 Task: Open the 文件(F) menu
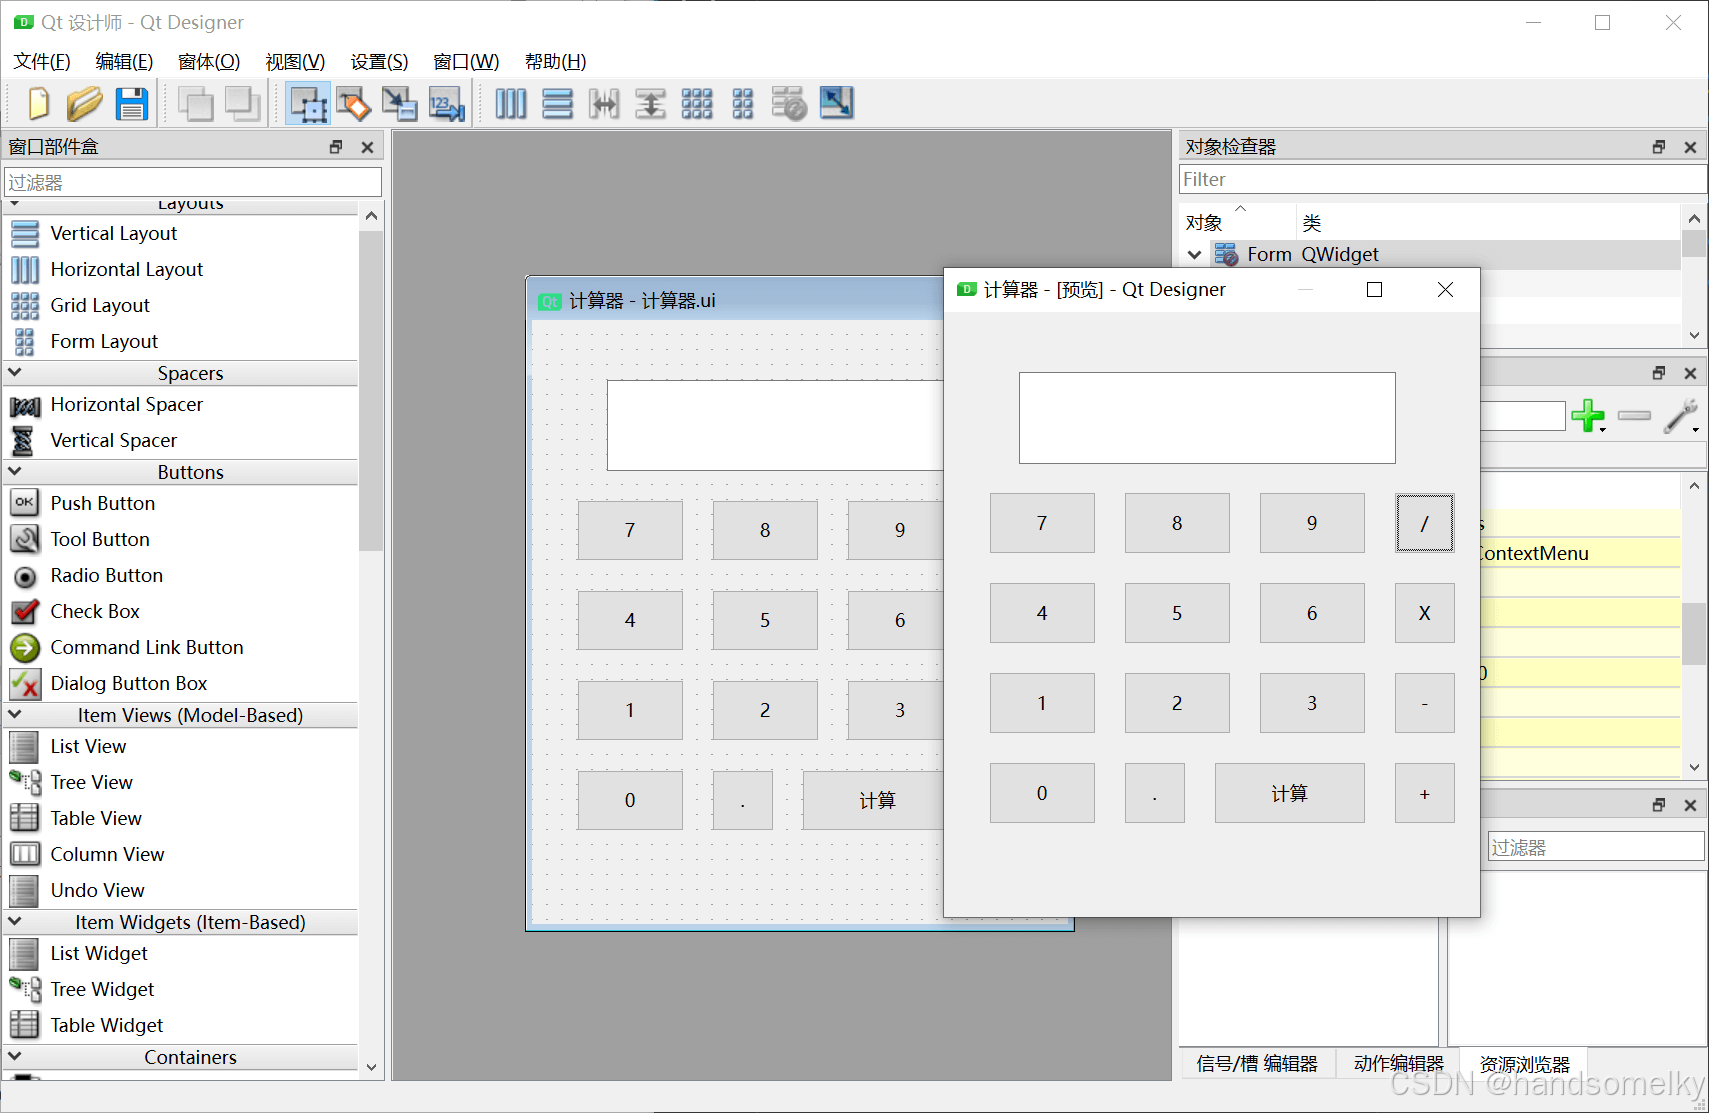(x=42, y=62)
